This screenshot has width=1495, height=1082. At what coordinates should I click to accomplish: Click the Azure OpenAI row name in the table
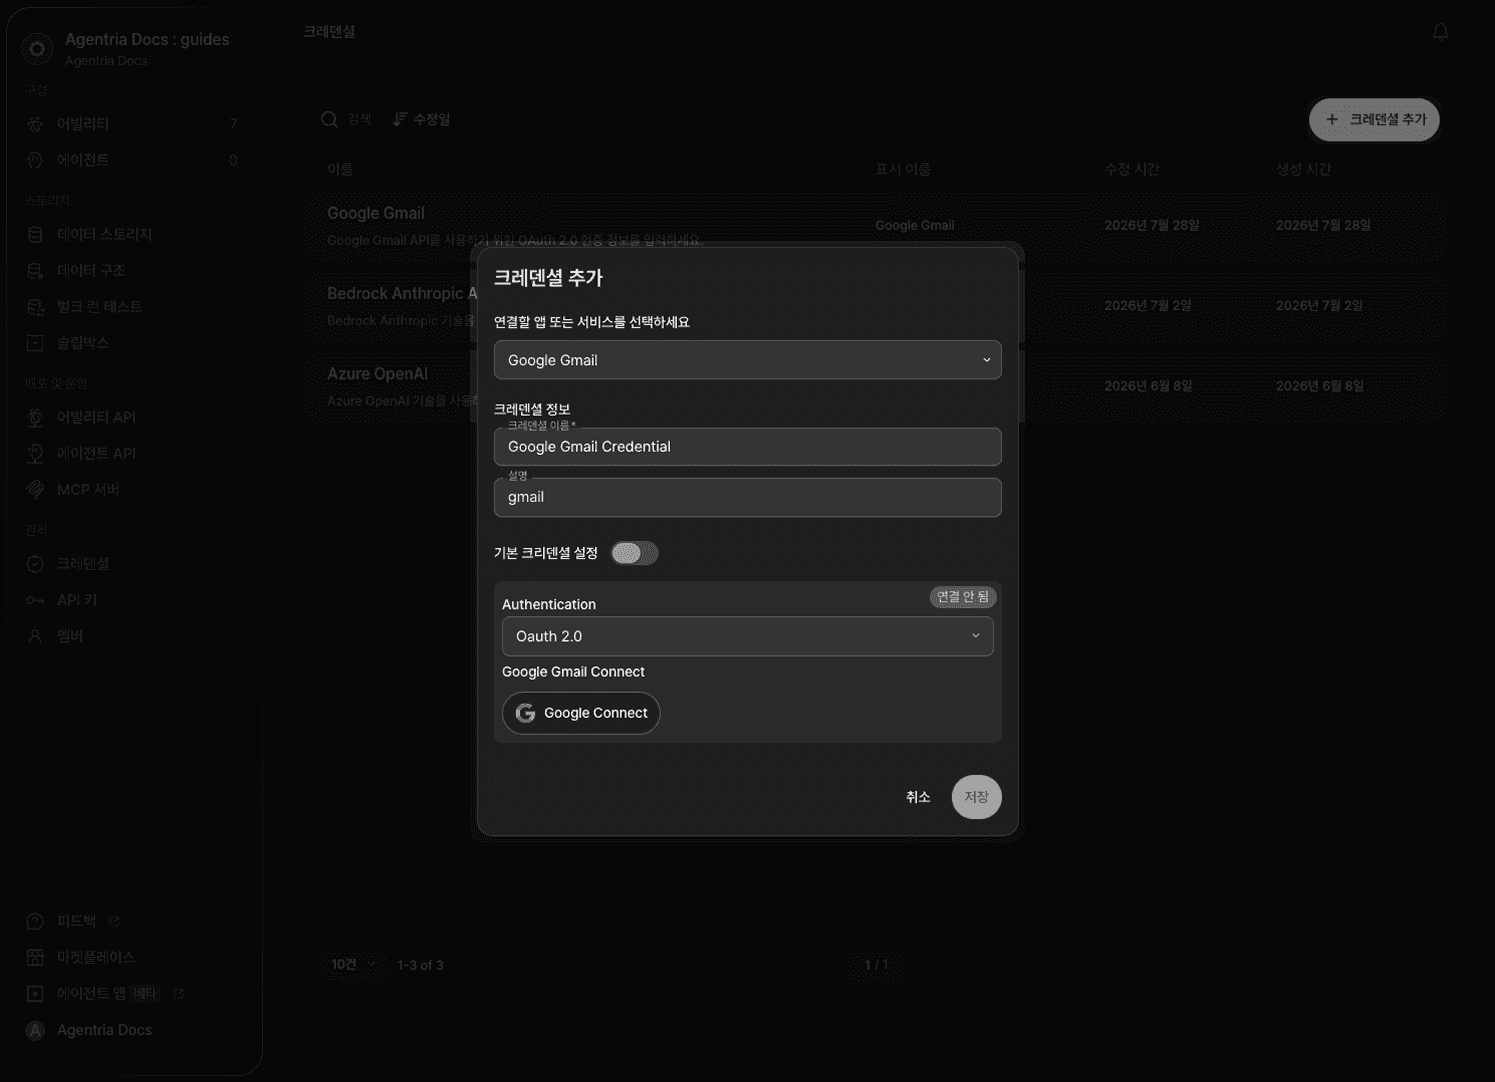pos(377,374)
